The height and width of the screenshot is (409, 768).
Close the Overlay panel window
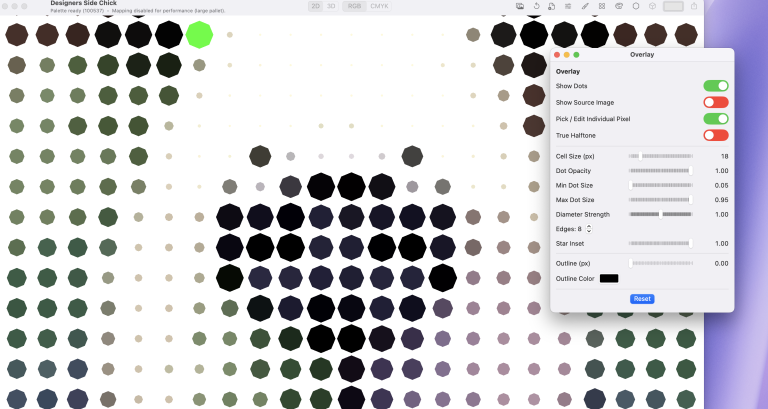click(557, 55)
